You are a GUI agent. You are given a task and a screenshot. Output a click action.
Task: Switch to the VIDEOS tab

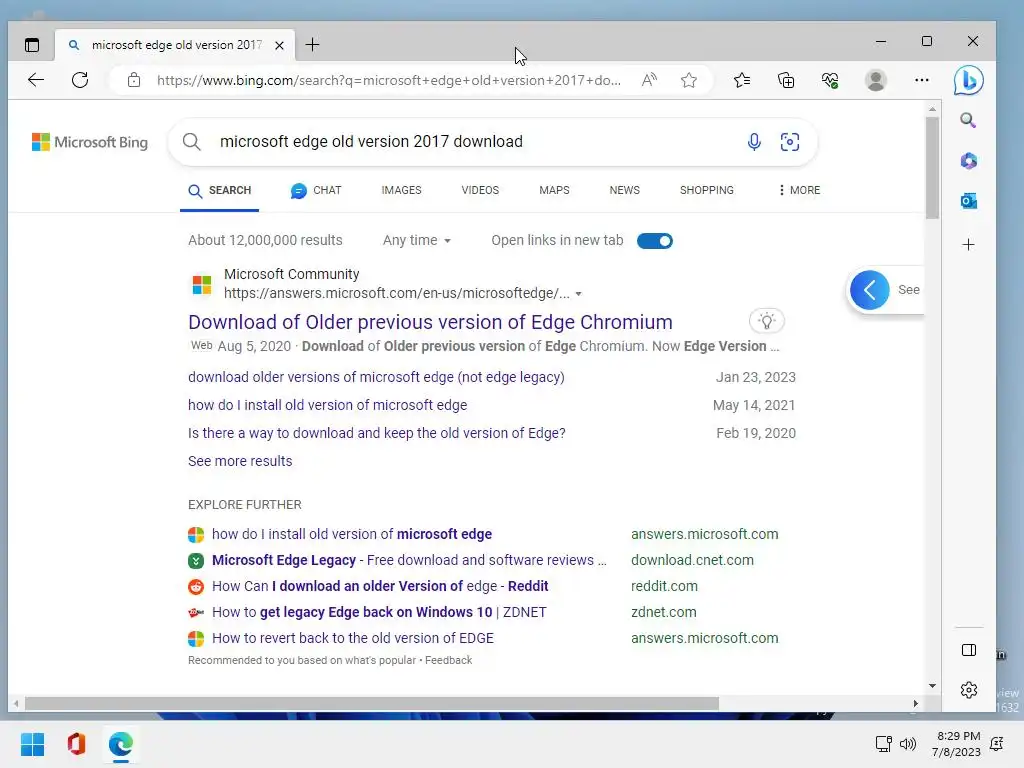480,190
